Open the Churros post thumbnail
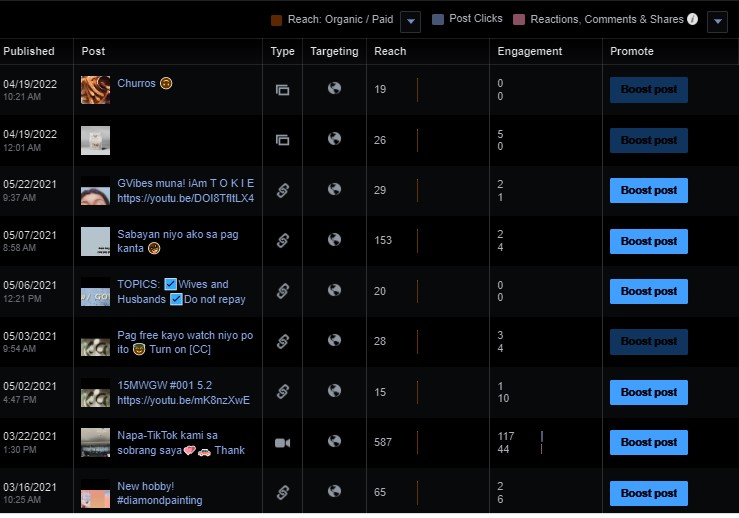This screenshot has width=739, height=518. coord(95,89)
